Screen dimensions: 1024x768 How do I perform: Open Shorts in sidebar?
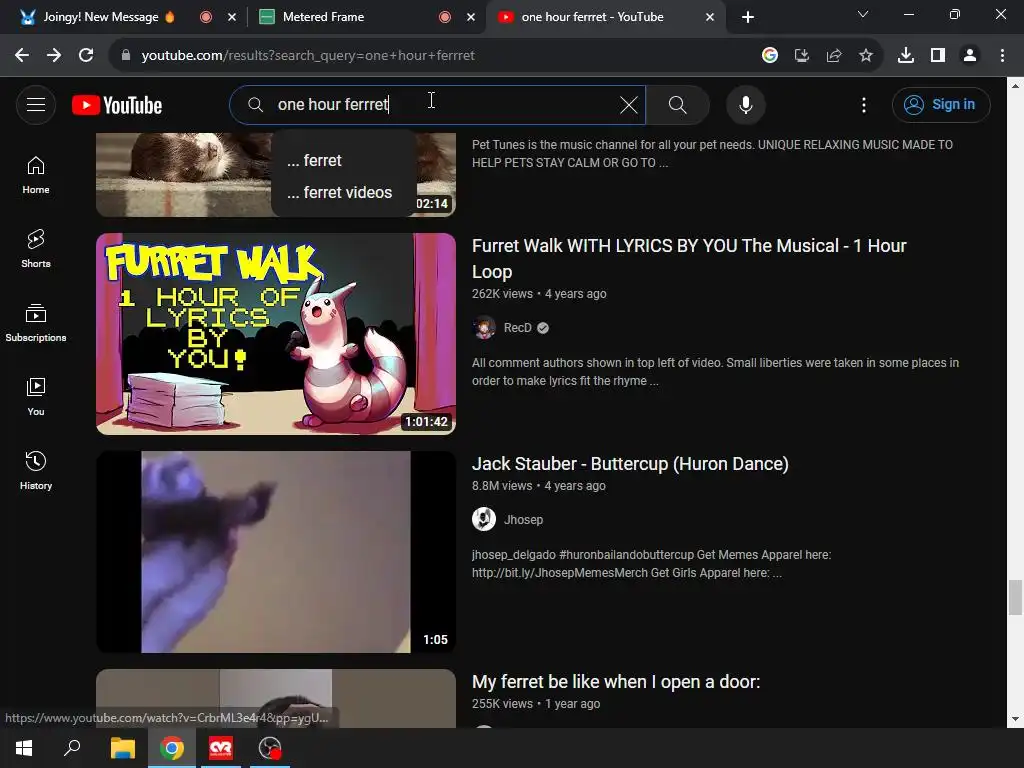tap(36, 248)
